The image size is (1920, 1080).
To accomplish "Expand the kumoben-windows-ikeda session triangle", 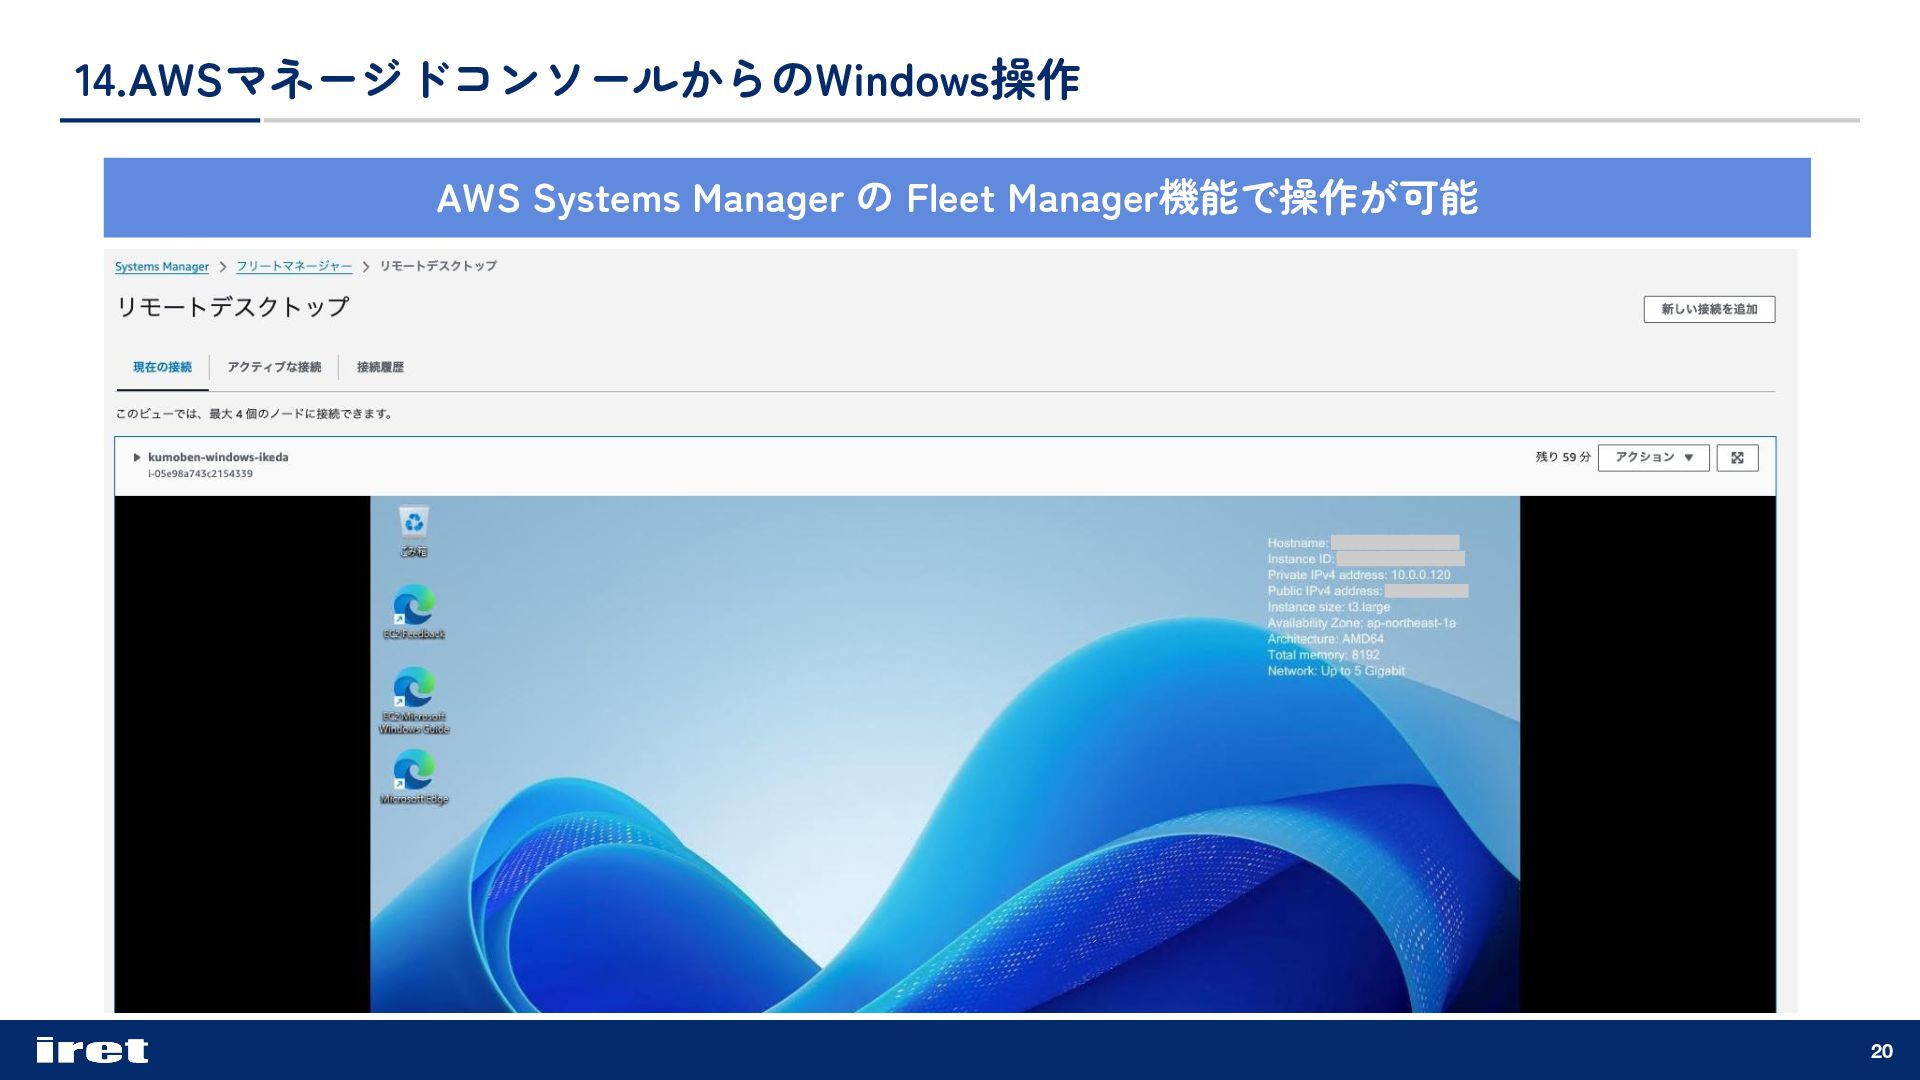I will [137, 458].
